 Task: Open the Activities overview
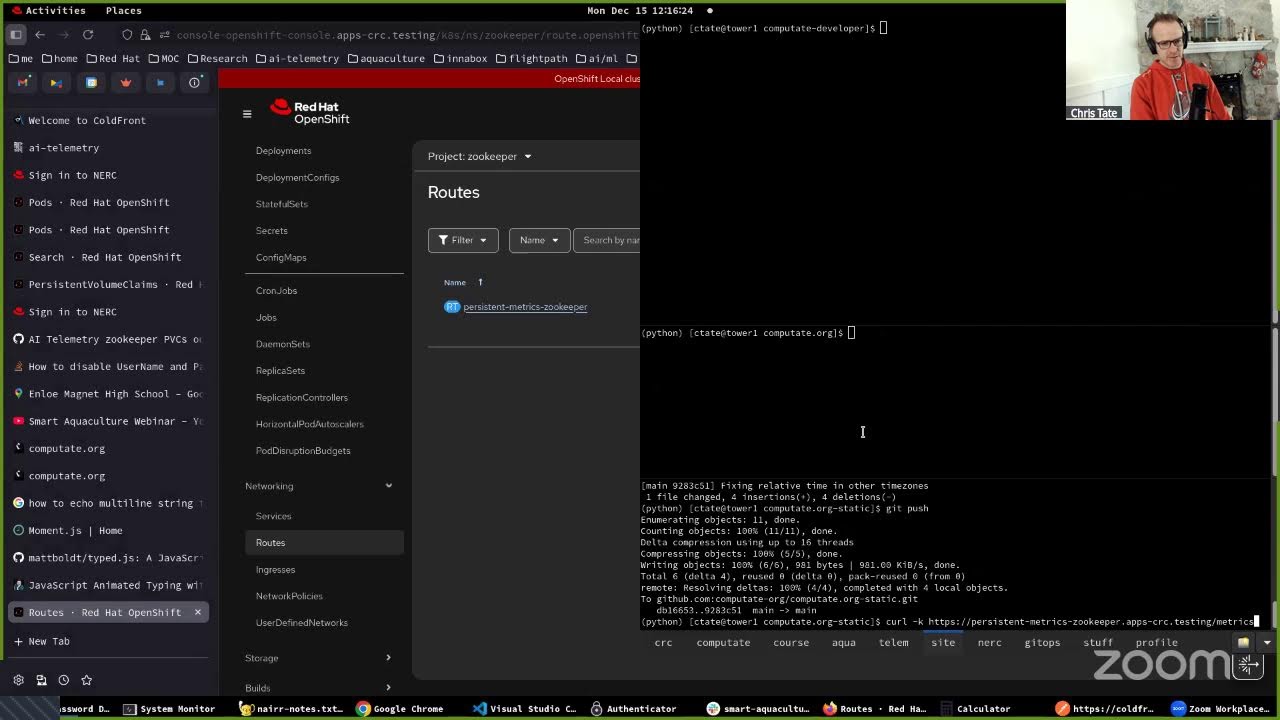coord(49,10)
